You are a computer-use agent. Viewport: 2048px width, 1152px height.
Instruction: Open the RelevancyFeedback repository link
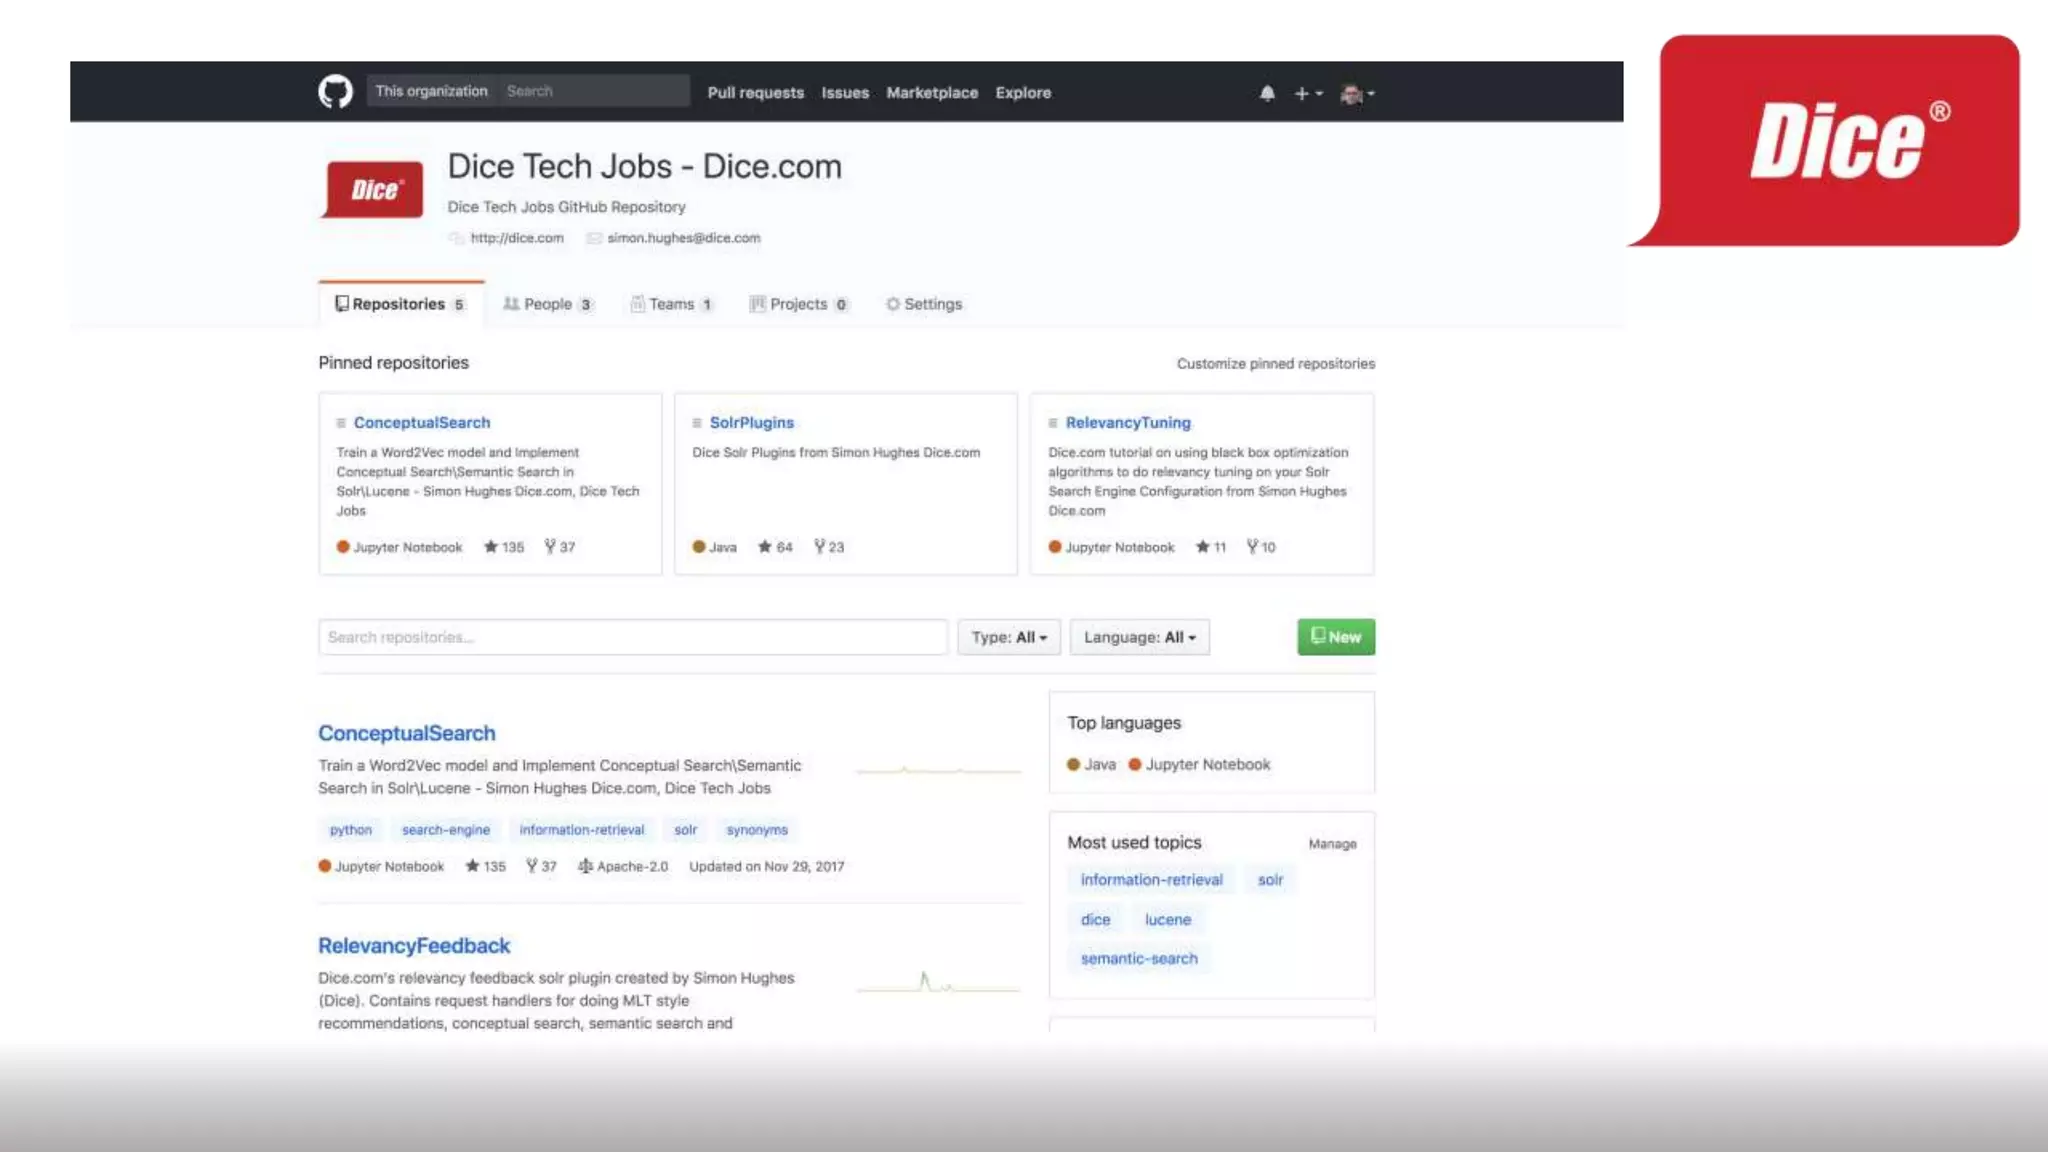click(x=414, y=946)
